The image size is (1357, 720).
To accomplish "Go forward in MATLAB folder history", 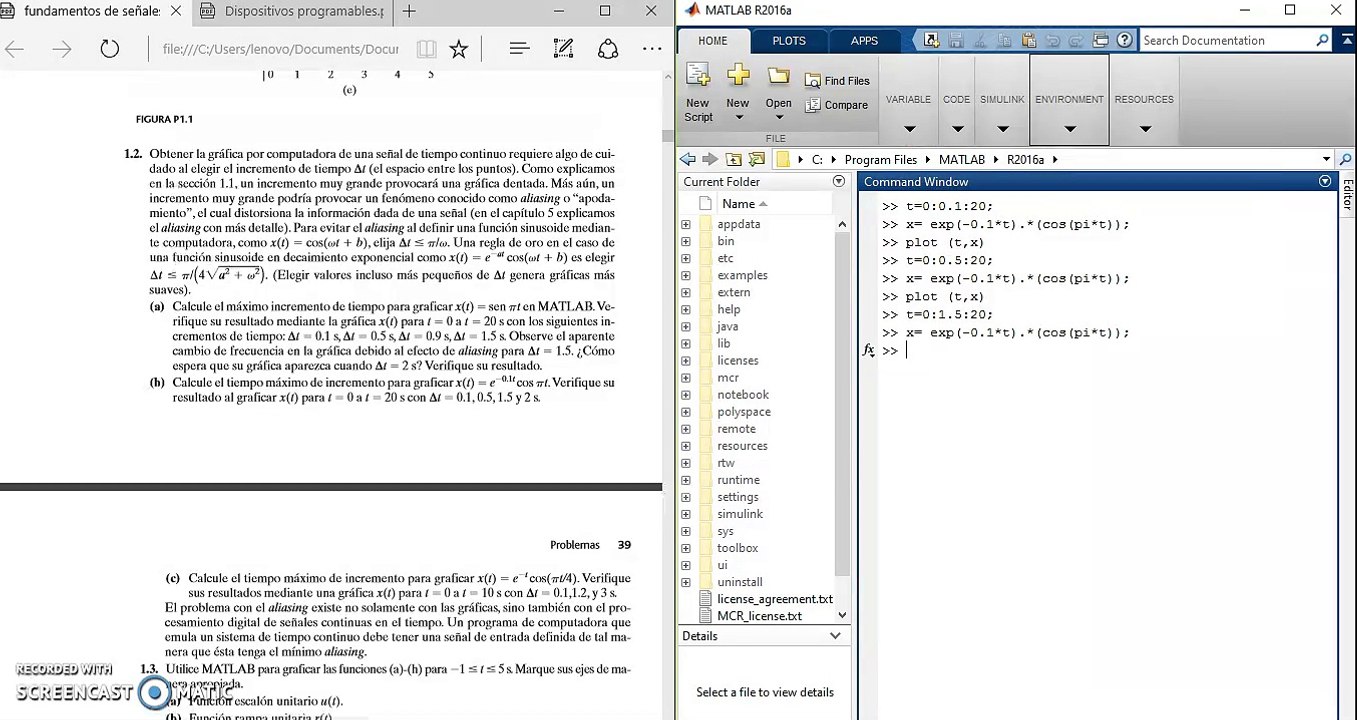I will tap(710, 160).
